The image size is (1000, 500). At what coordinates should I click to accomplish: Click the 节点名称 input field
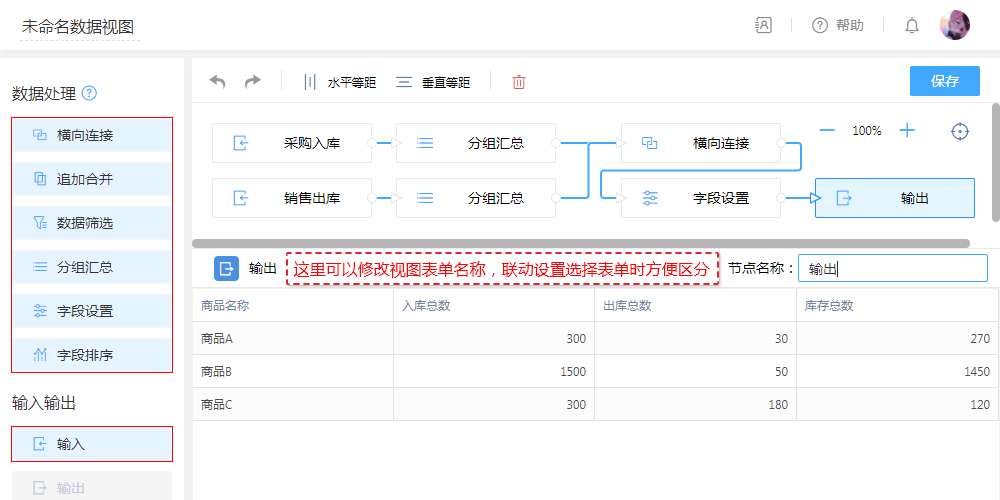click(x=892, y=268)
